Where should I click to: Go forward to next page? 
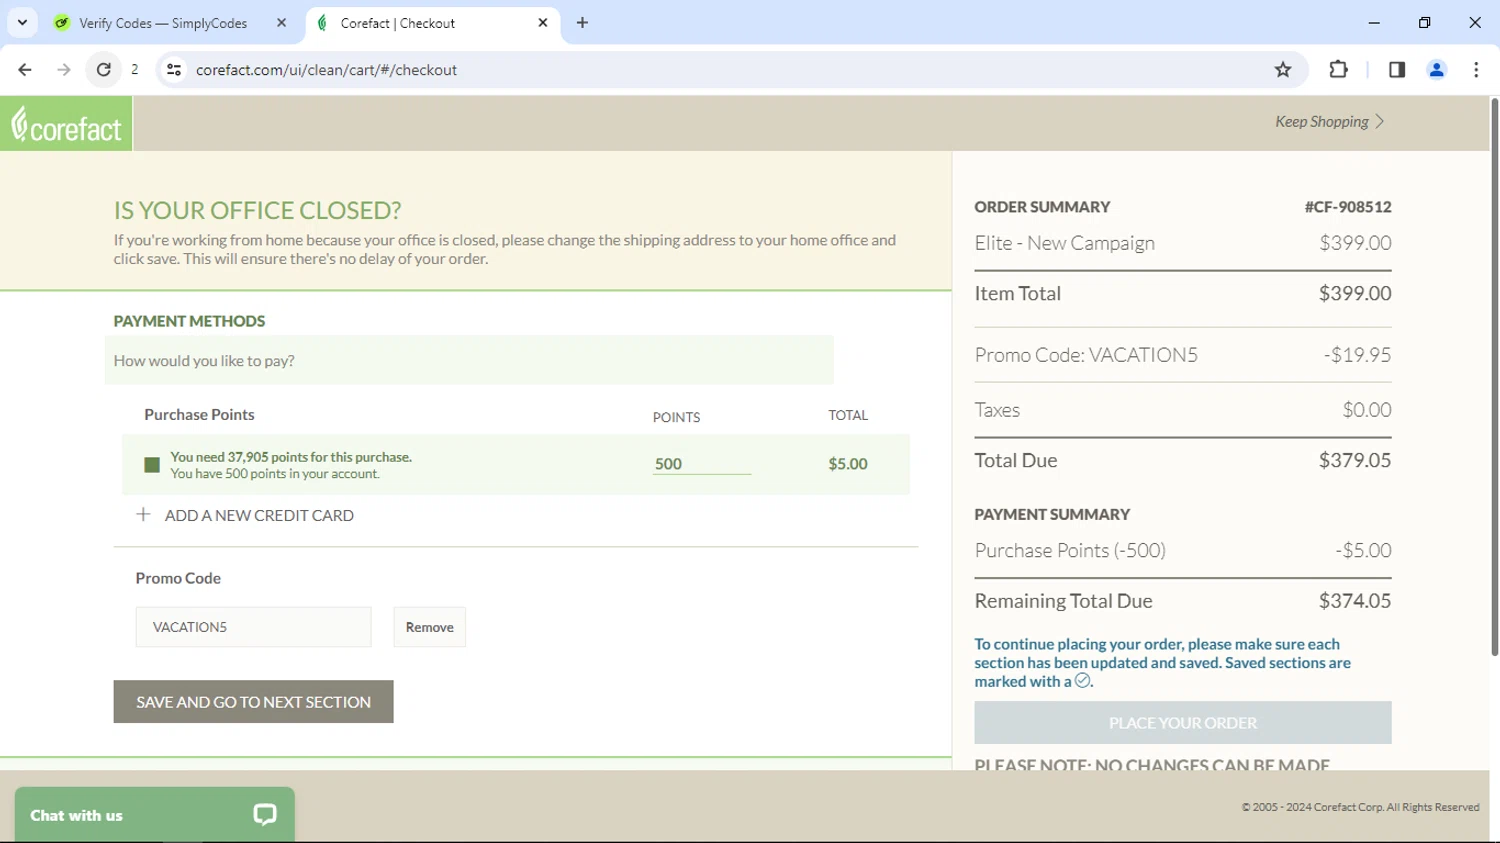64,70
